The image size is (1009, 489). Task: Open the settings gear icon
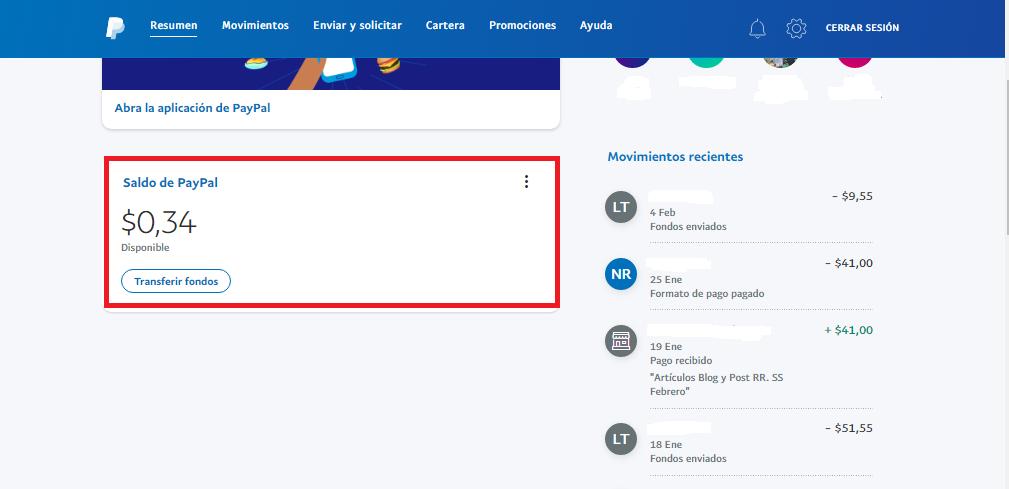coord(796,28)
